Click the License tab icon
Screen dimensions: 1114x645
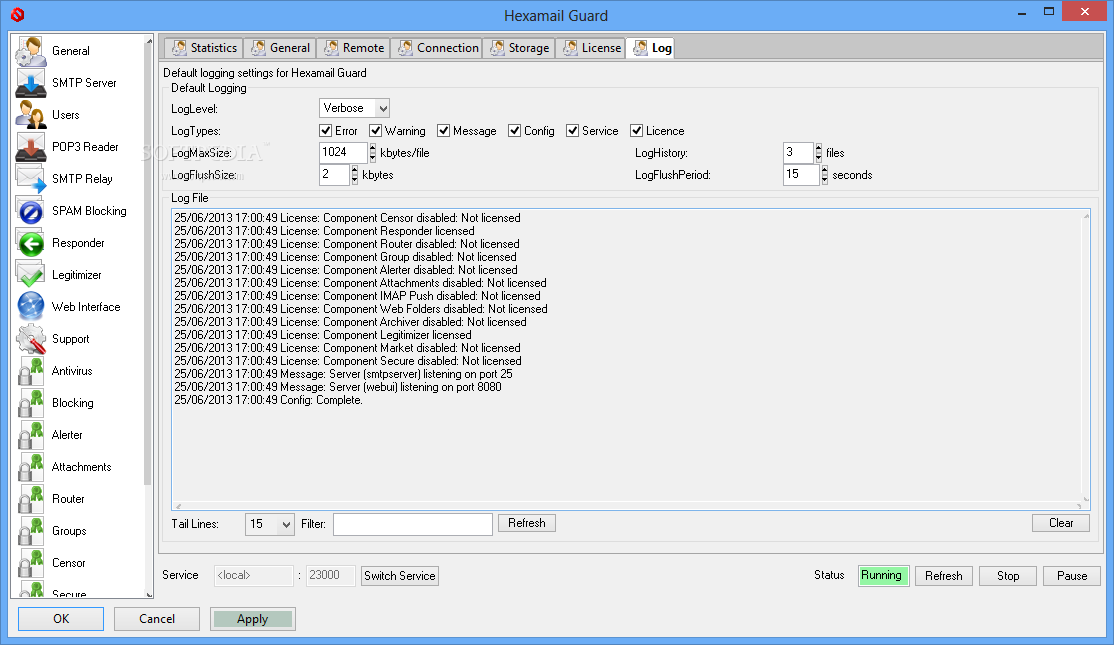[x=570, y=48]
